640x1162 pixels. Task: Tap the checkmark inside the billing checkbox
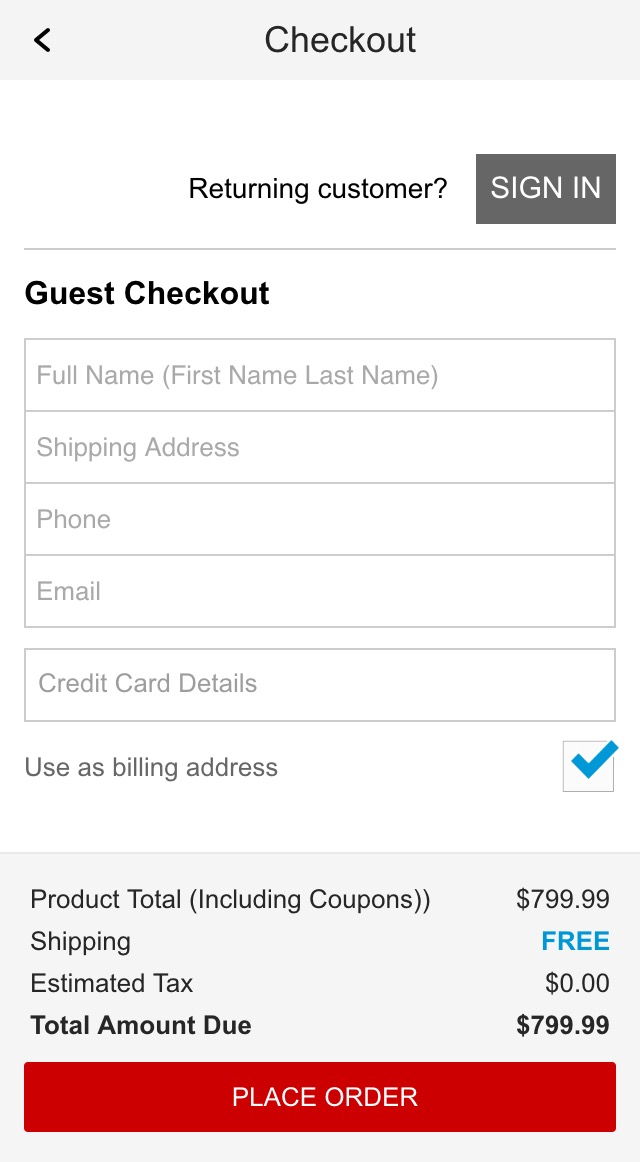point(588,765)
